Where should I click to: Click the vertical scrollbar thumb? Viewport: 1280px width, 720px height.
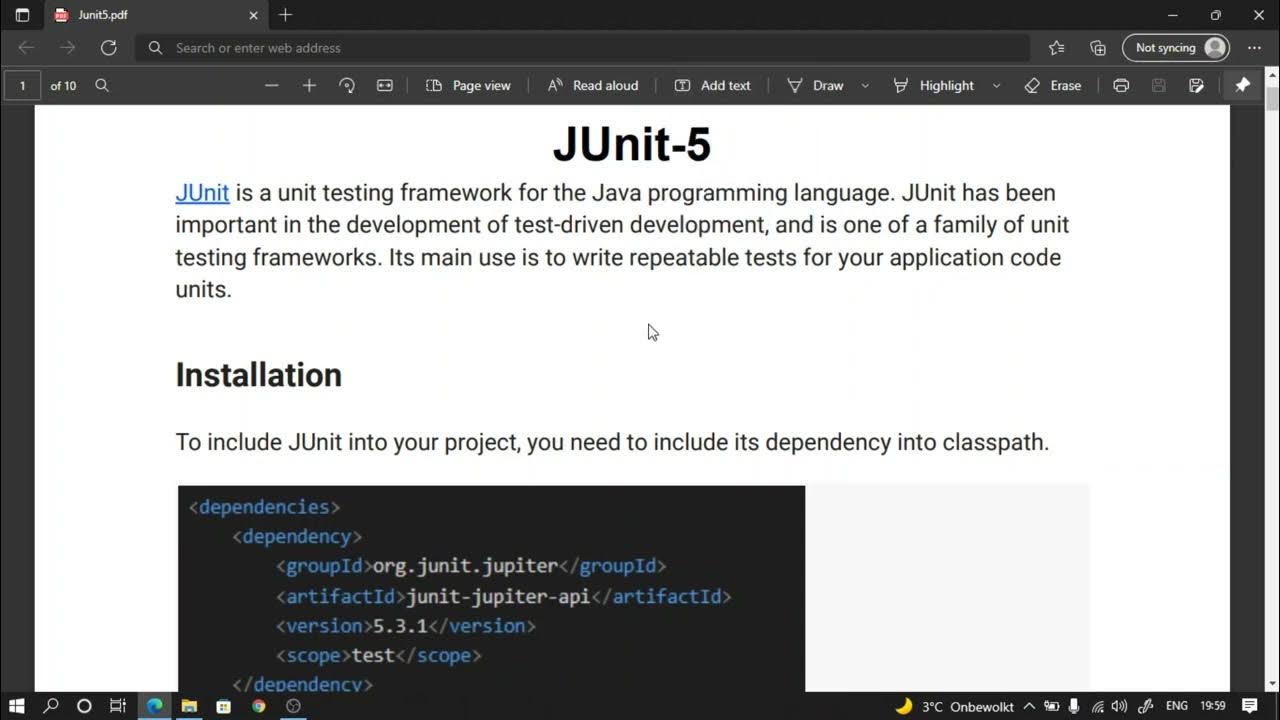(1272, 100)
